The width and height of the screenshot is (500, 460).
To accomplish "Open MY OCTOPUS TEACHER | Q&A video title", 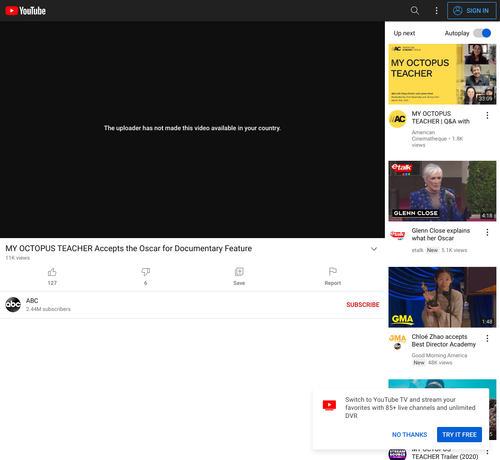I will coord(441,117).
